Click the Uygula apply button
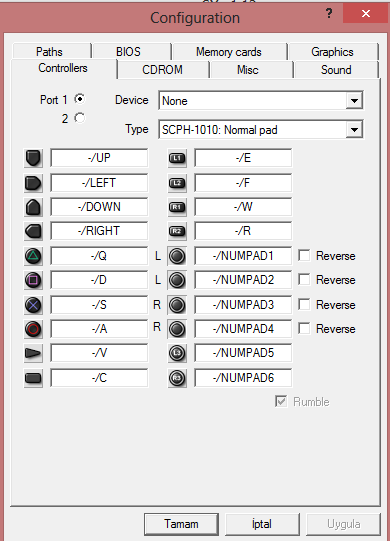 pyautogui.click(x=343, y=524)
